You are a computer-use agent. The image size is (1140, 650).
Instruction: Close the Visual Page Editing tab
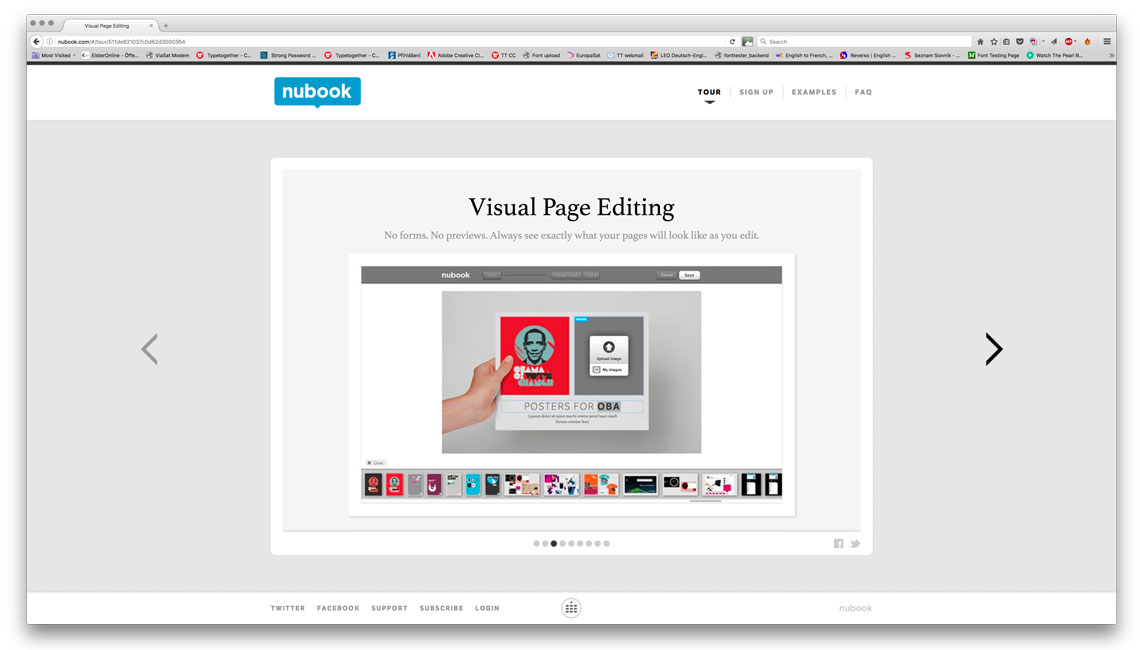pos(151,25)
